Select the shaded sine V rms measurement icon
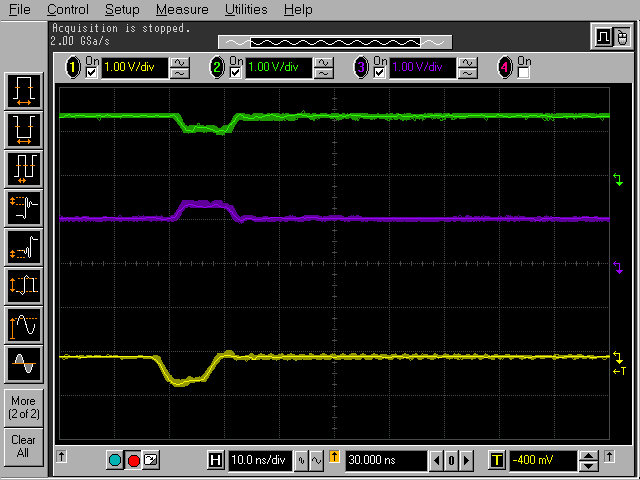This screenshot has width=640, height=480. click(x=23, y=364)
